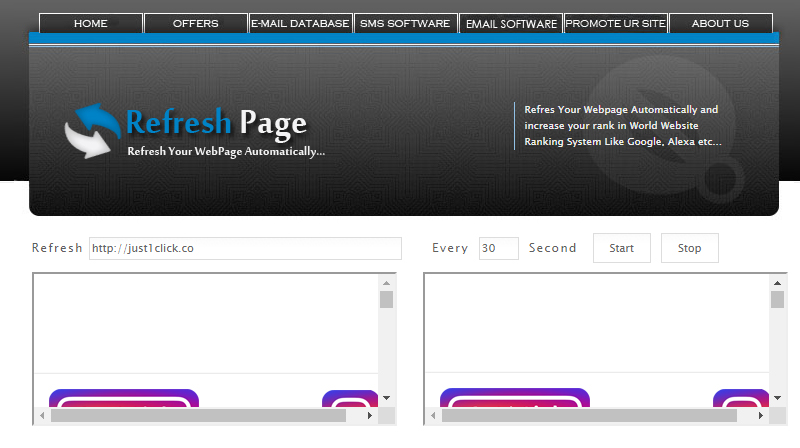Click the Refresh Page arrows logo
Viewport: 800px width, 448px height.
[x=92, y=131]
